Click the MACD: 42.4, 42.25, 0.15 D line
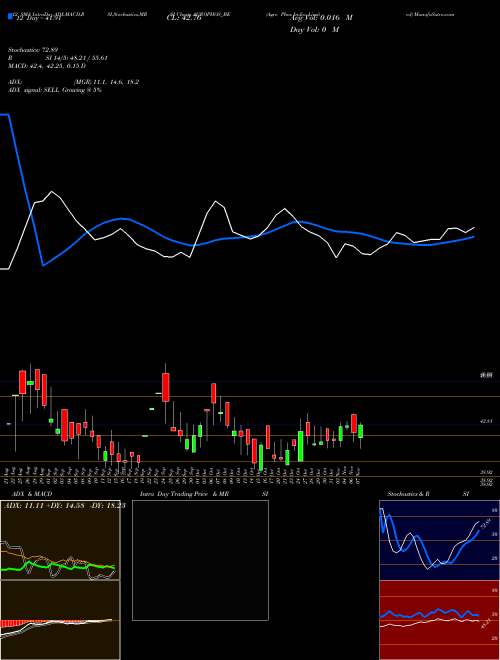The image size is (500, 660). point(47,66)
